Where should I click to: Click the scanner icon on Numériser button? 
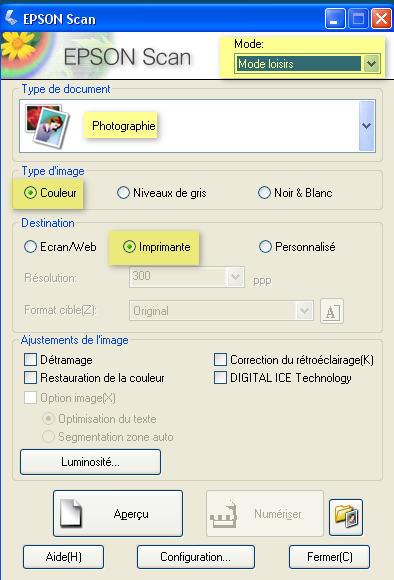(223, 514)
